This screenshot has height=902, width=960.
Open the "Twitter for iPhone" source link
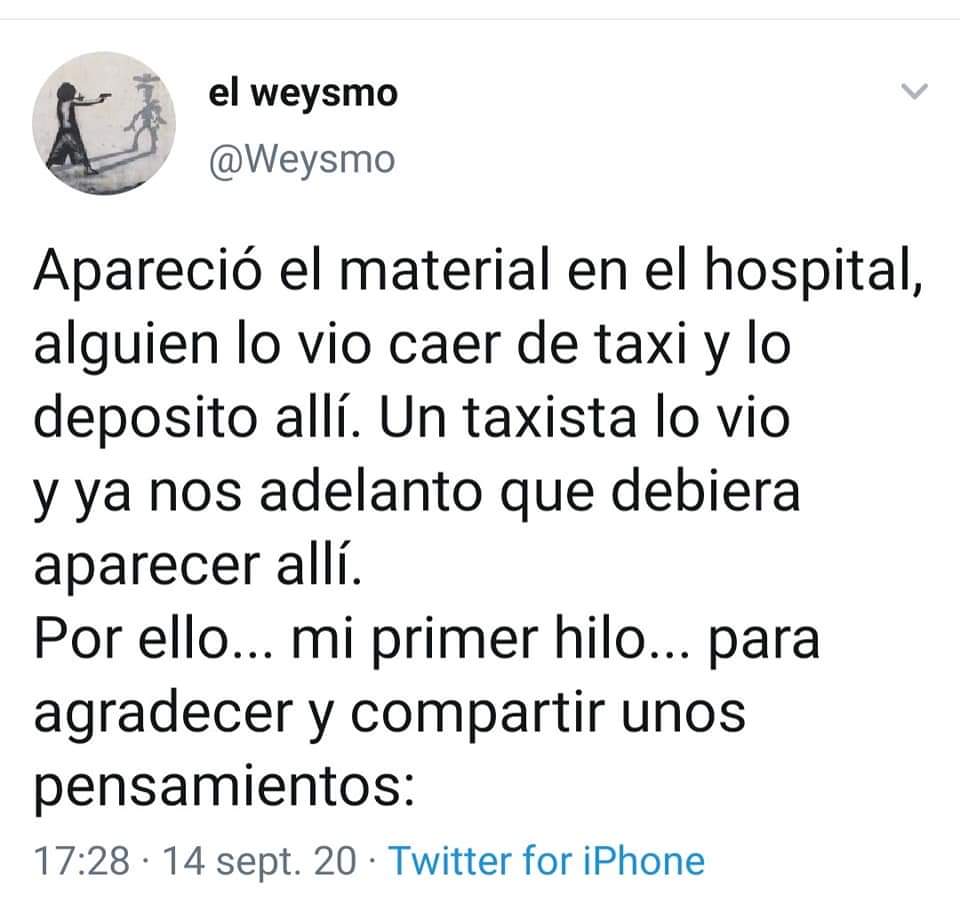547,860
